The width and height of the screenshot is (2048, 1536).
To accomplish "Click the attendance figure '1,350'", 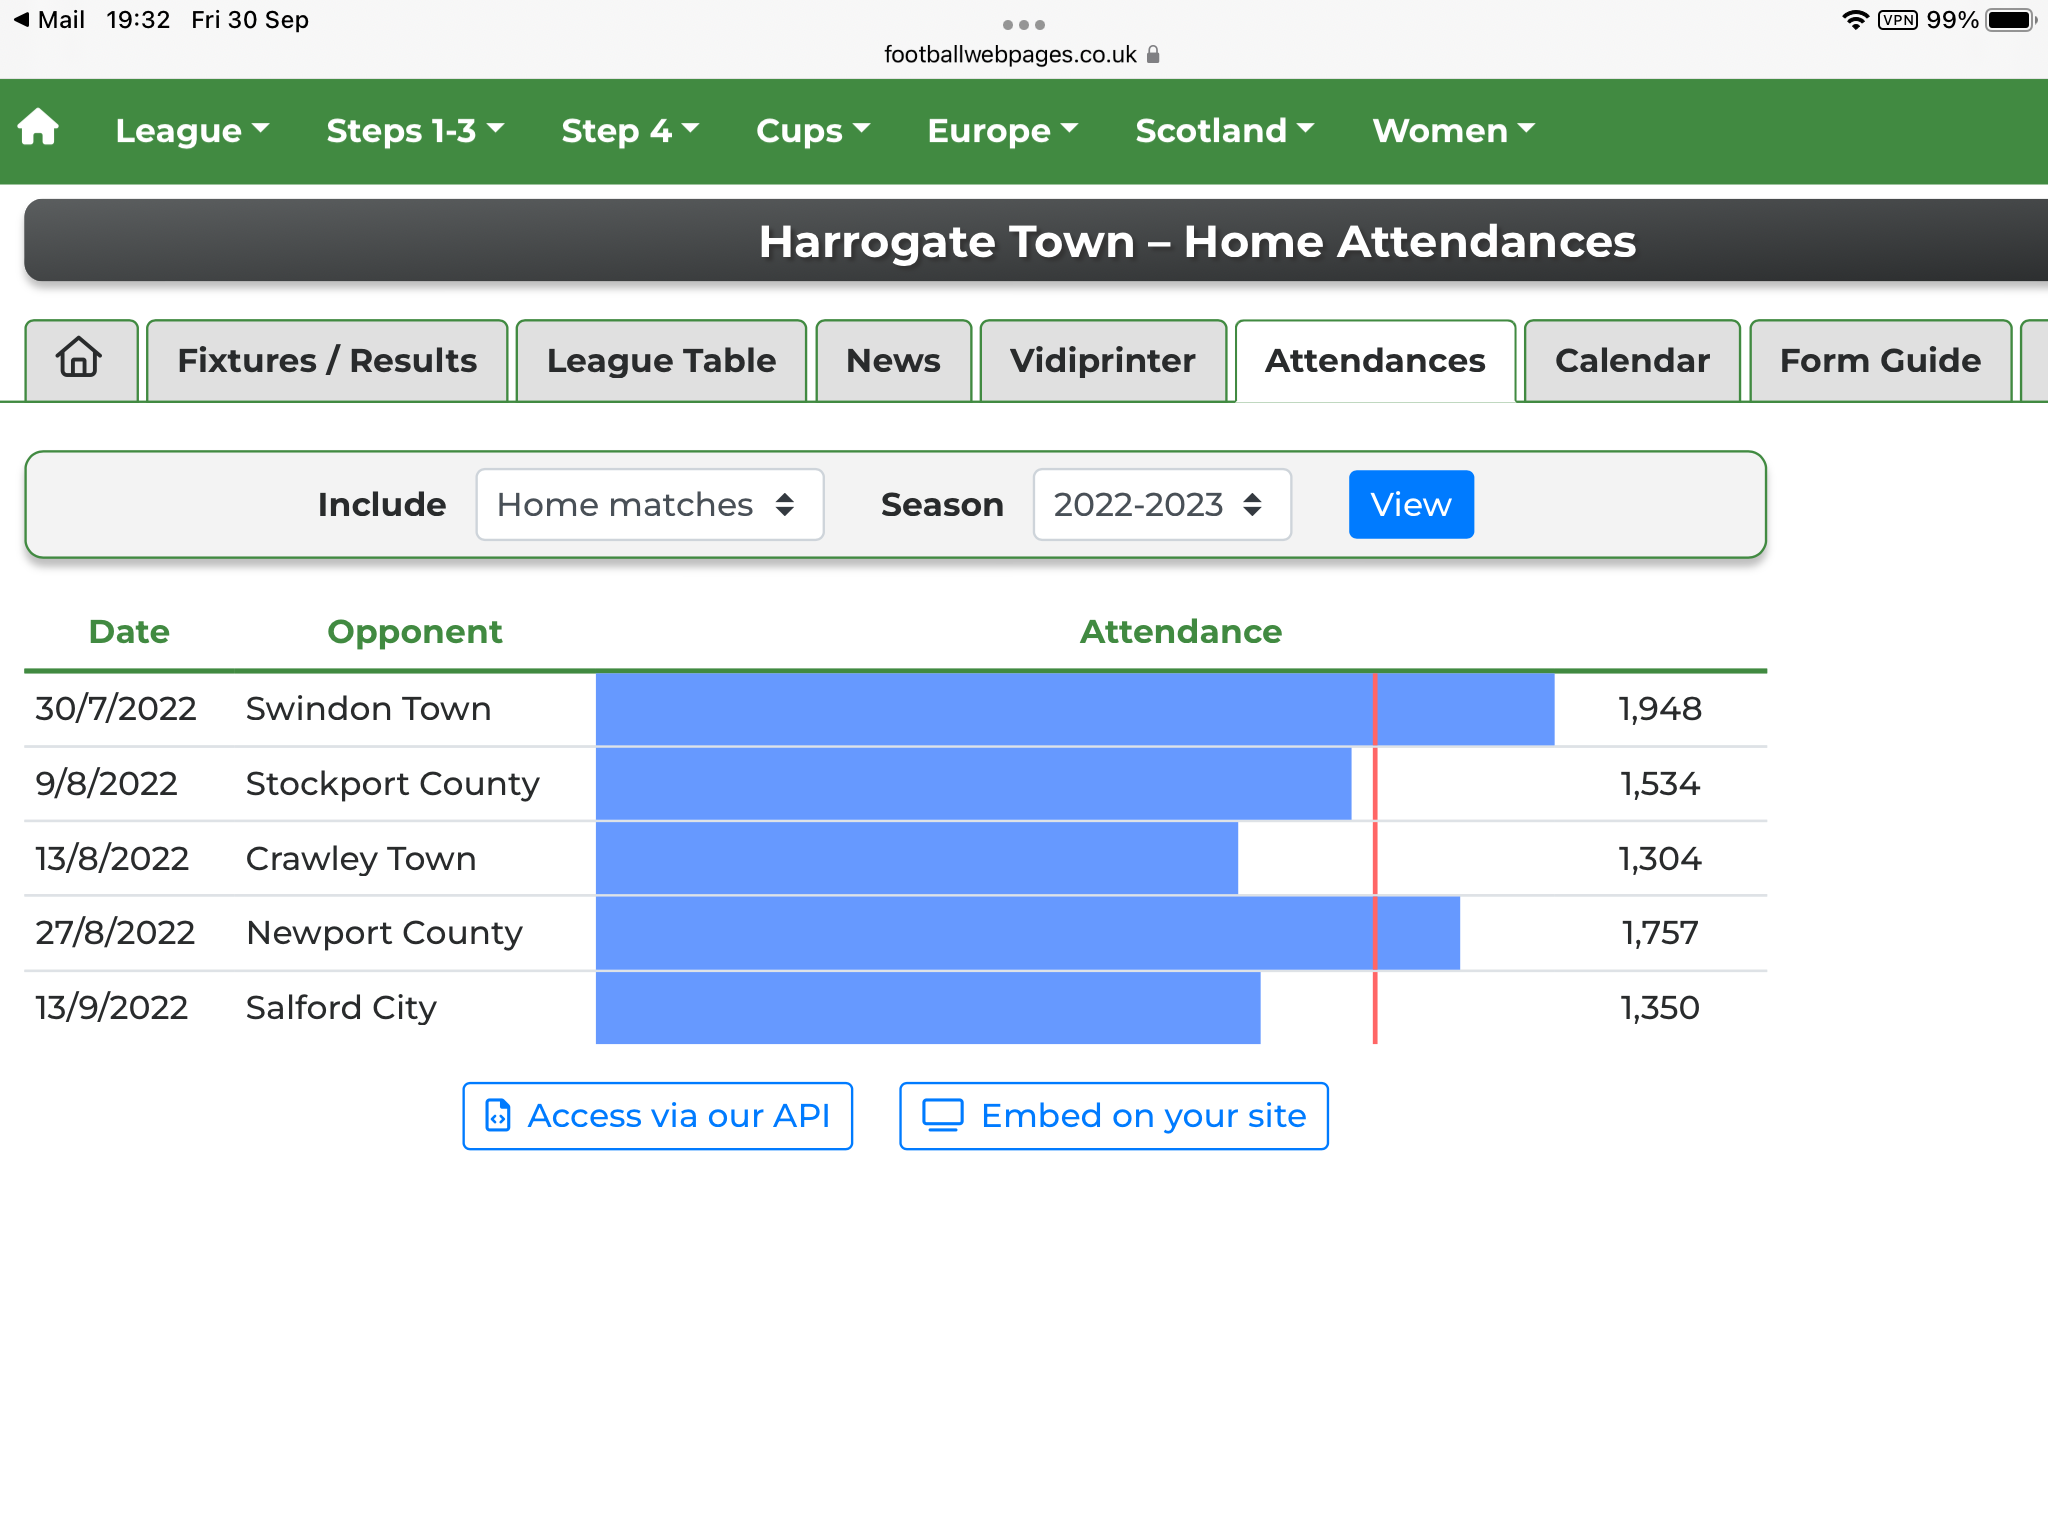I will pyautogui.click(x=1660, y=1008).
